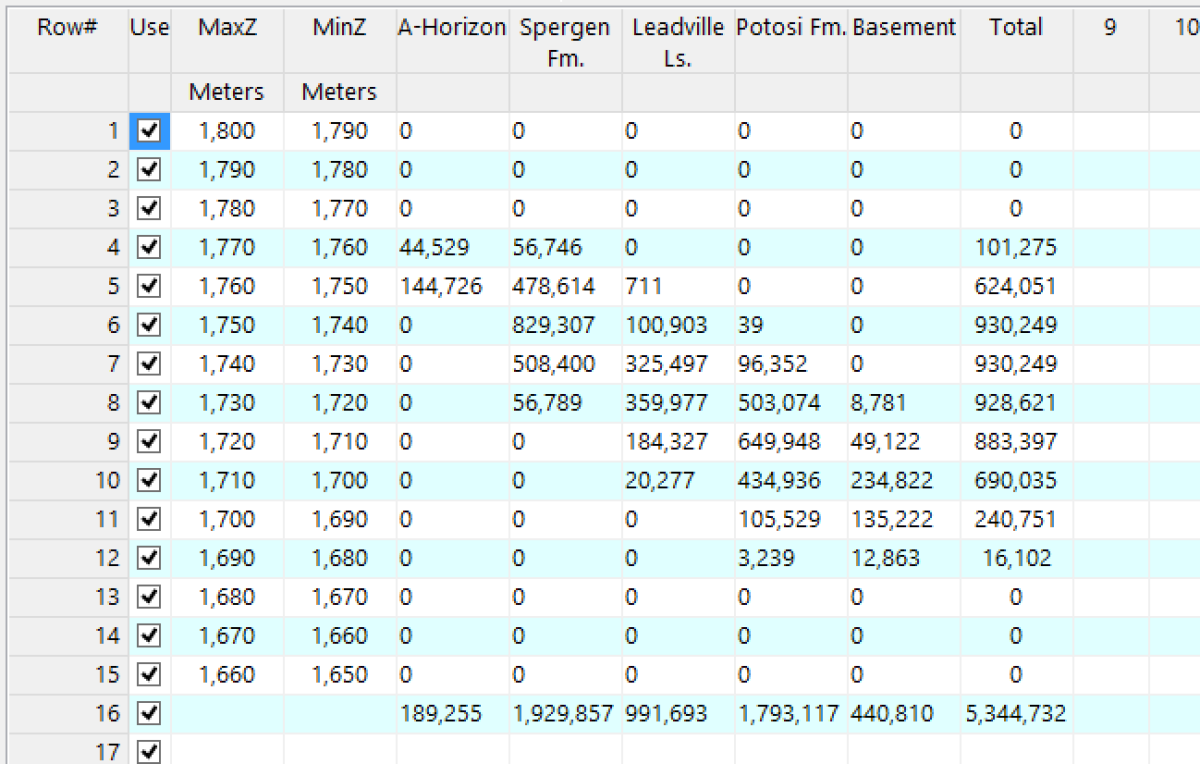This screenshot has width=1200, height=764.
Task: Select the A-Horizon column header
Action: click(452, 28)
